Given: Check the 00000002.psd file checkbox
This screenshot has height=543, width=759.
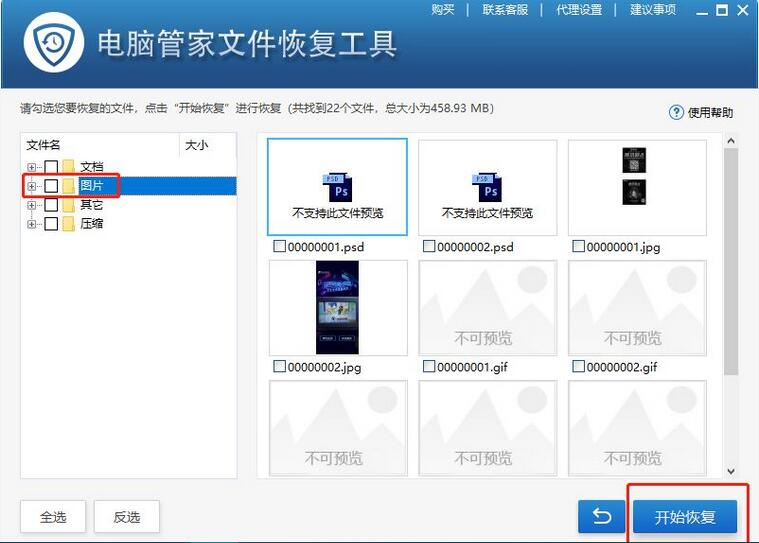Looking at the screenshot, I should click(x=429, y=246).
